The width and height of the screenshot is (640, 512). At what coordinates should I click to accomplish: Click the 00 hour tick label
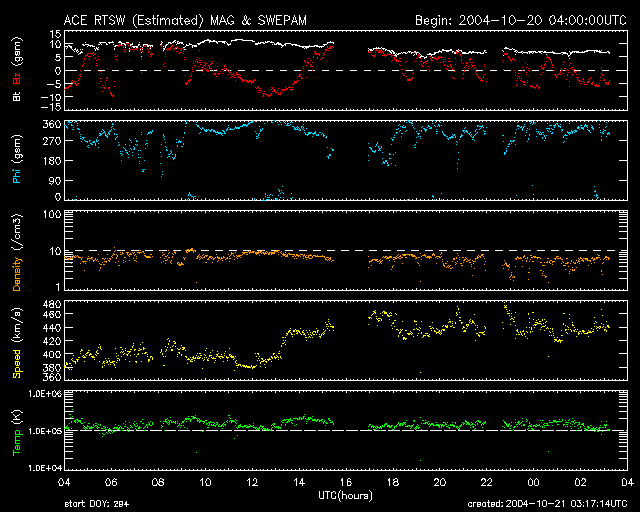tap(532, 482)
